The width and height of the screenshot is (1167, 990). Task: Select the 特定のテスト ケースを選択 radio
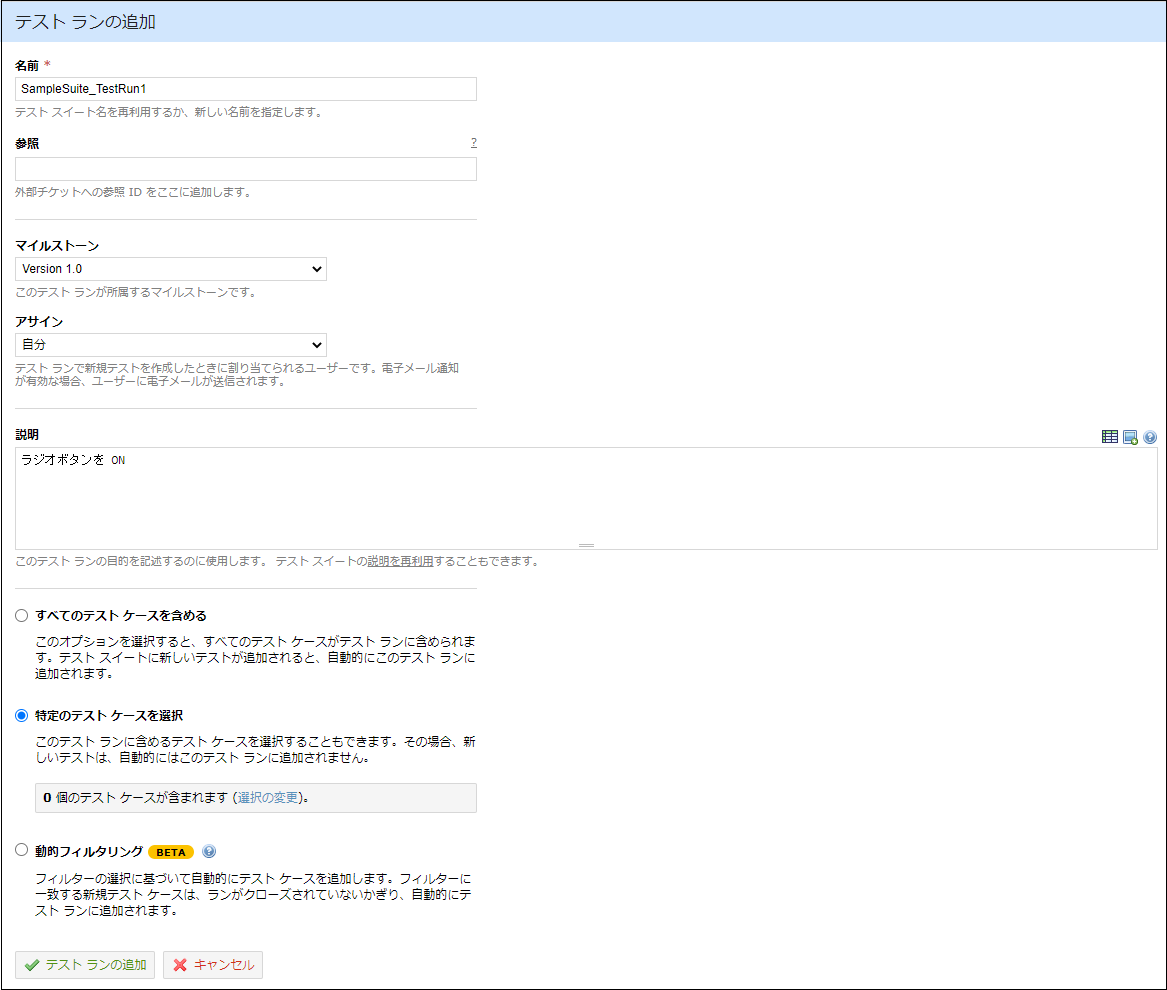point(20,715)
